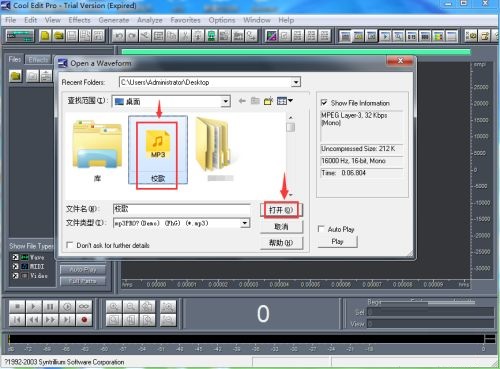This screenshot has height=369, width=500.
Task: Enable the Auto Play checkbox
Action: (x=321, y=229)
